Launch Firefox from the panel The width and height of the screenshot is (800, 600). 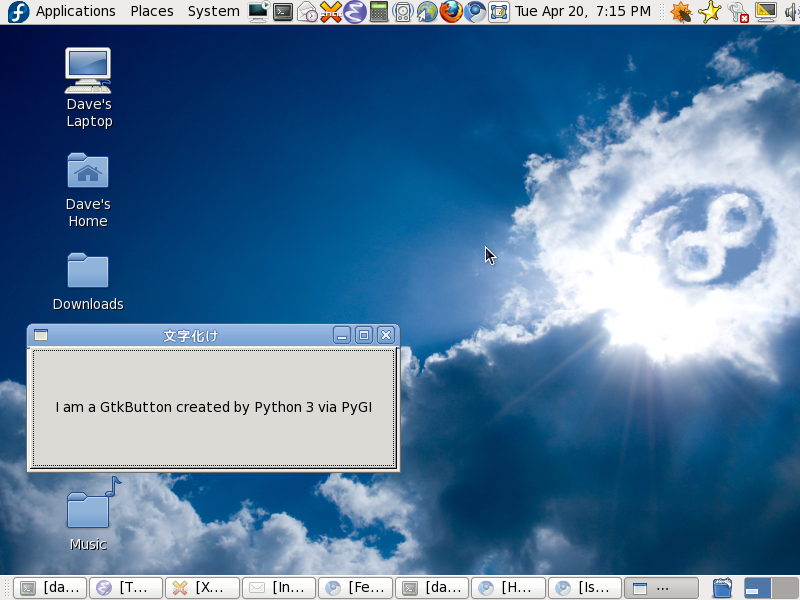(x=451, y=12)
